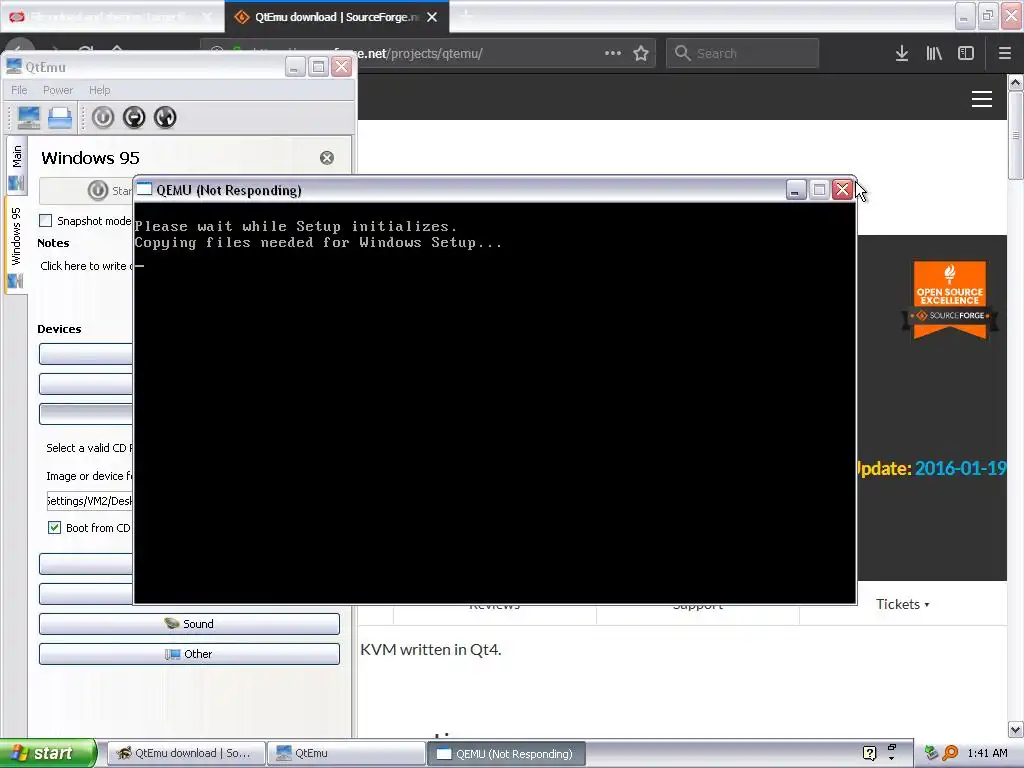The width and height of the screenshot is (1024, 768).
Task: Click the QtEmu open machine toolbar icon
Action: click(x=59, y=118)
